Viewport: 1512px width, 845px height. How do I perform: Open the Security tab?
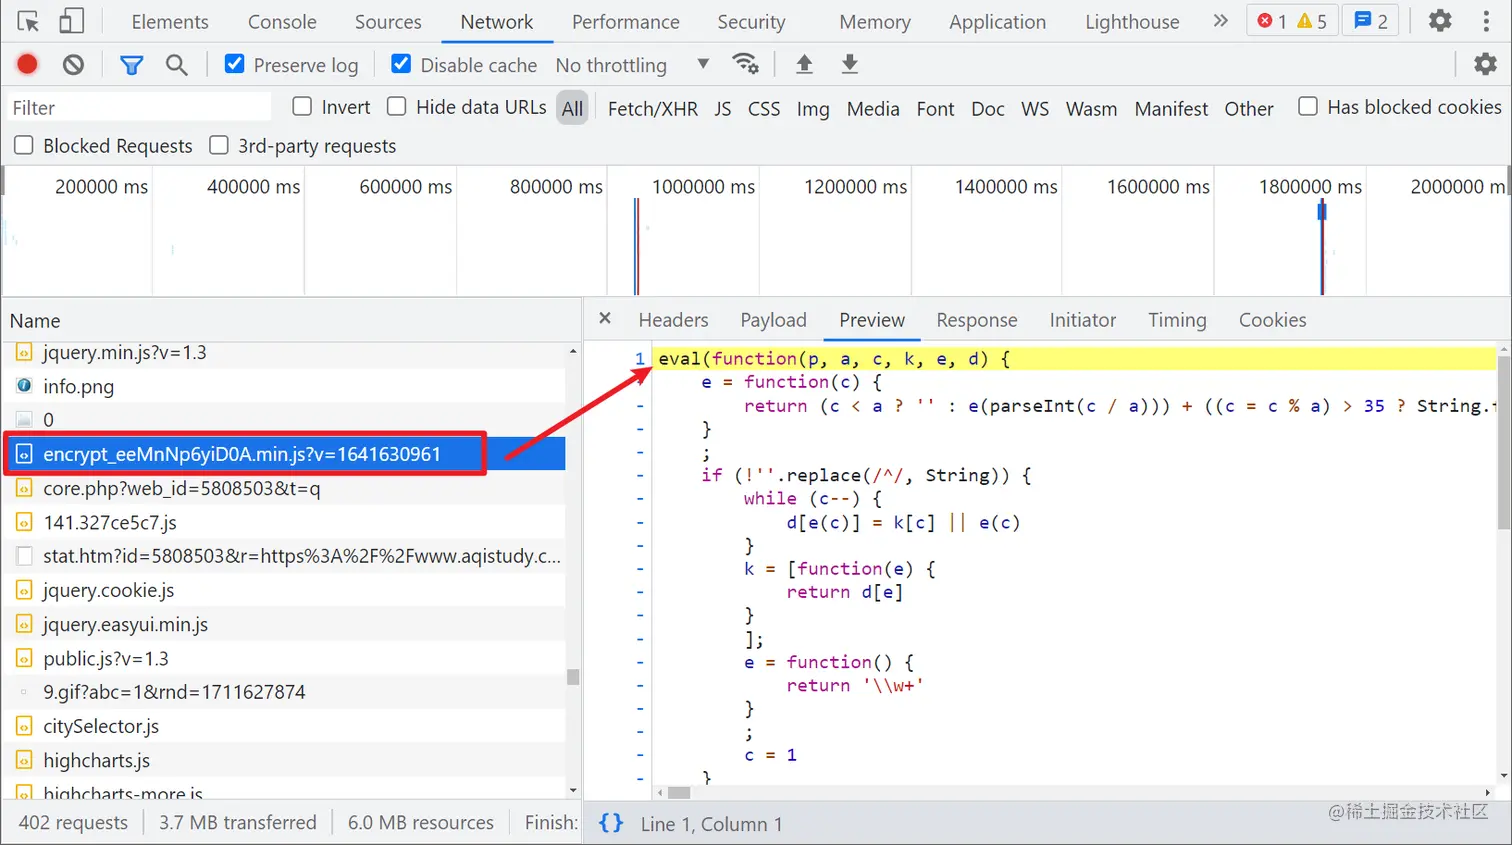point(751,22)
